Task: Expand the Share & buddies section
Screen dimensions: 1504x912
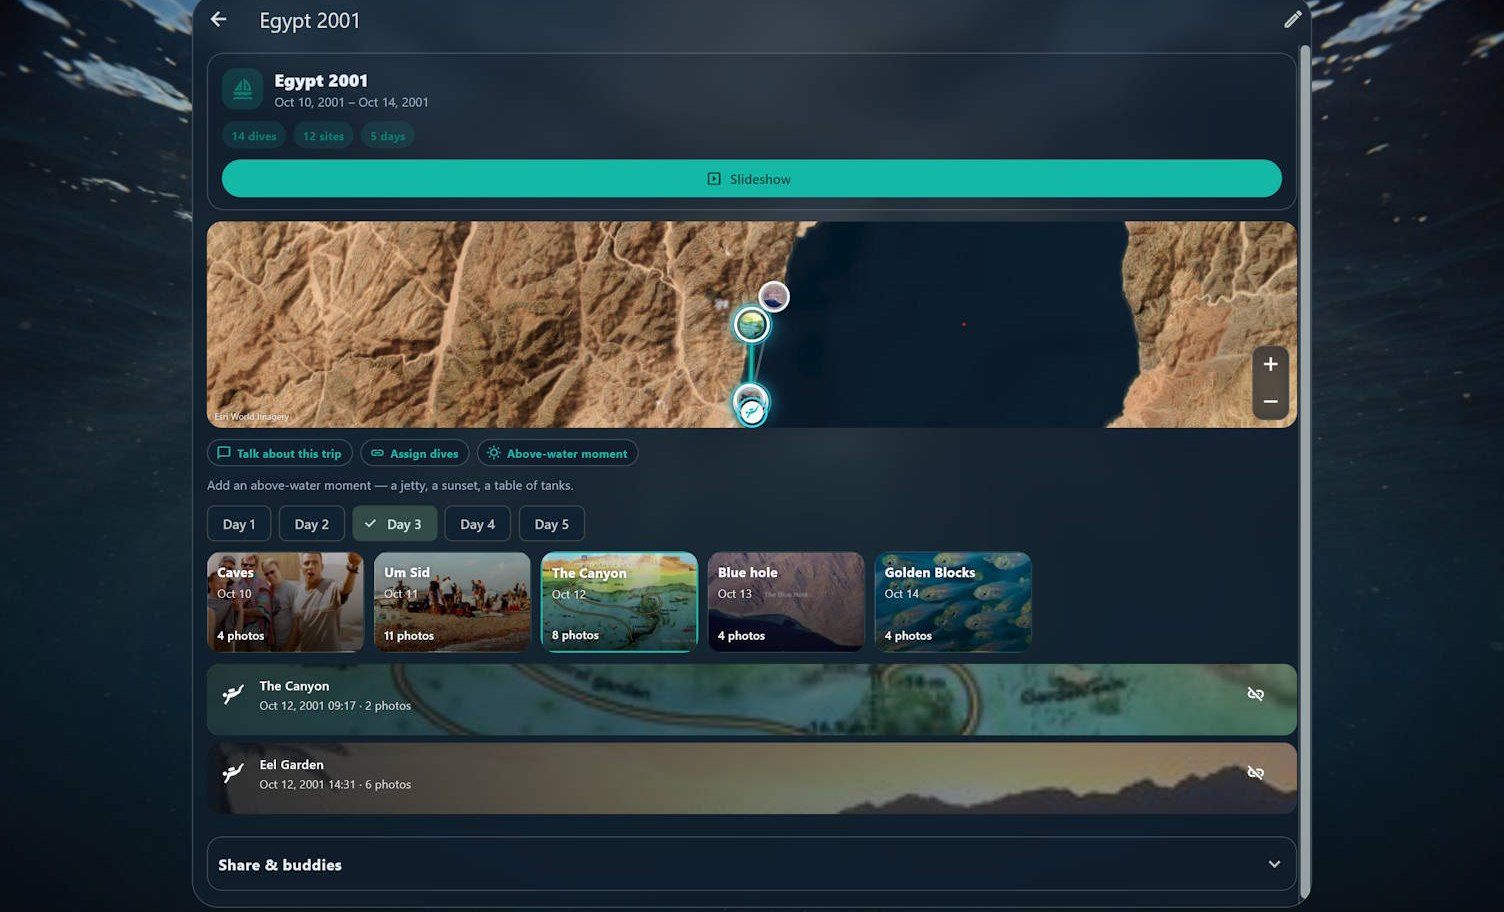Action: [751, 864]
